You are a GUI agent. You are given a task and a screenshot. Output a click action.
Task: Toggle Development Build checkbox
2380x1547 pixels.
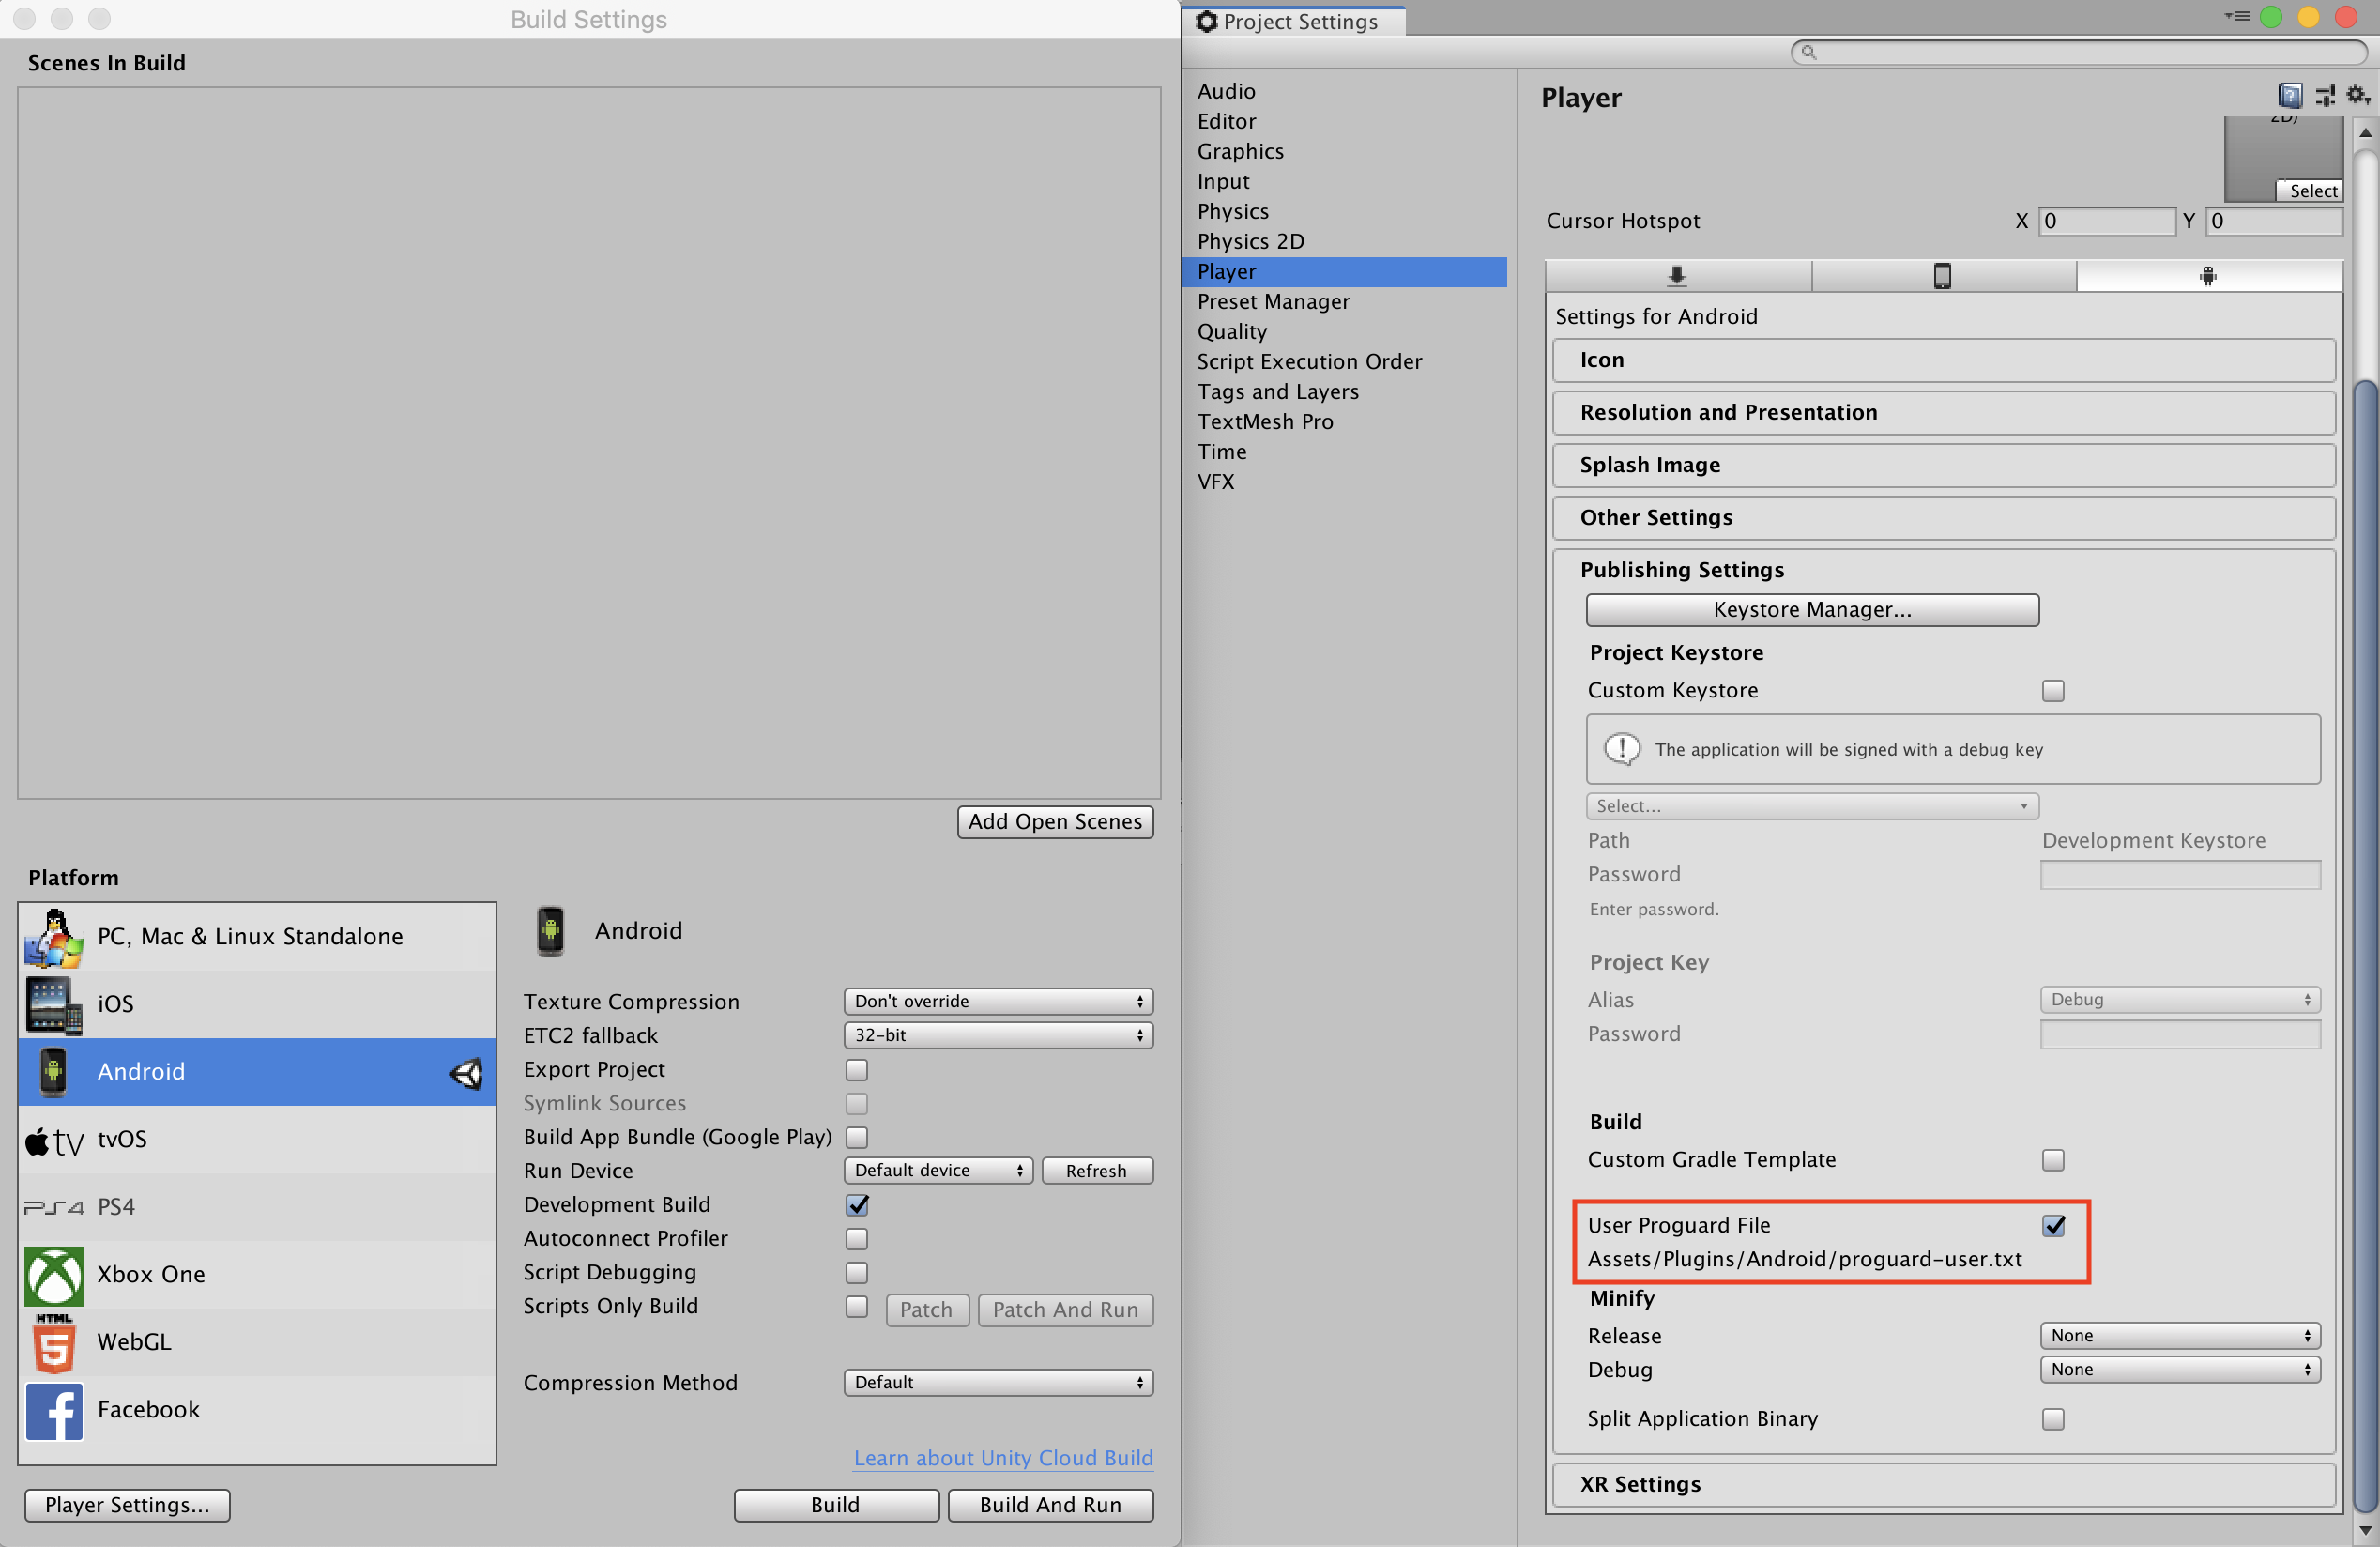861,1203
